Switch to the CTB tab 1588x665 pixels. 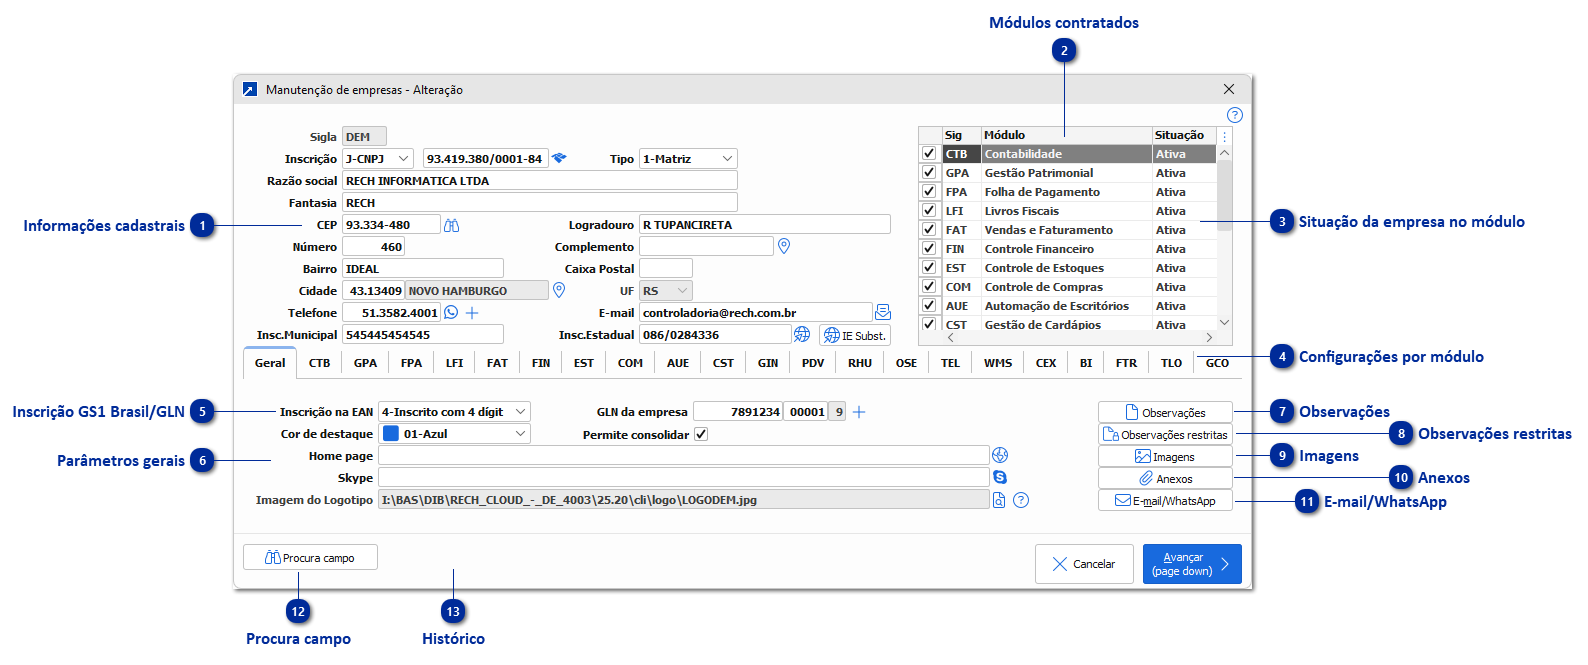pos(319,363)
